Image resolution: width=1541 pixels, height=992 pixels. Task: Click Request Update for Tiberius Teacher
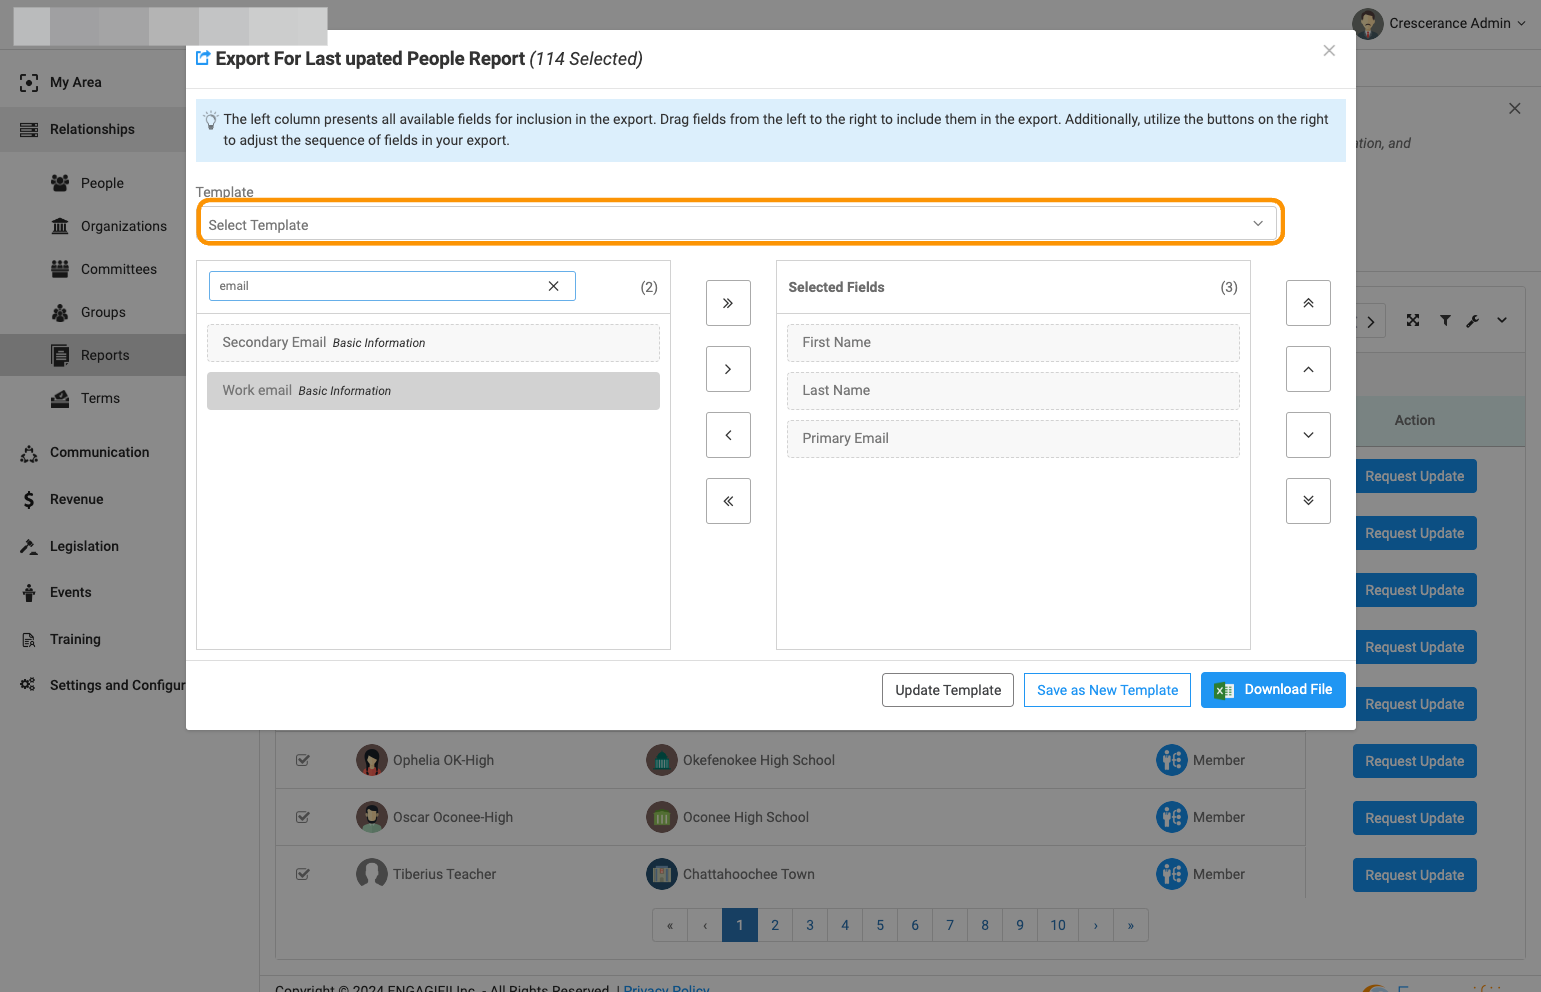coord(1414,875)
